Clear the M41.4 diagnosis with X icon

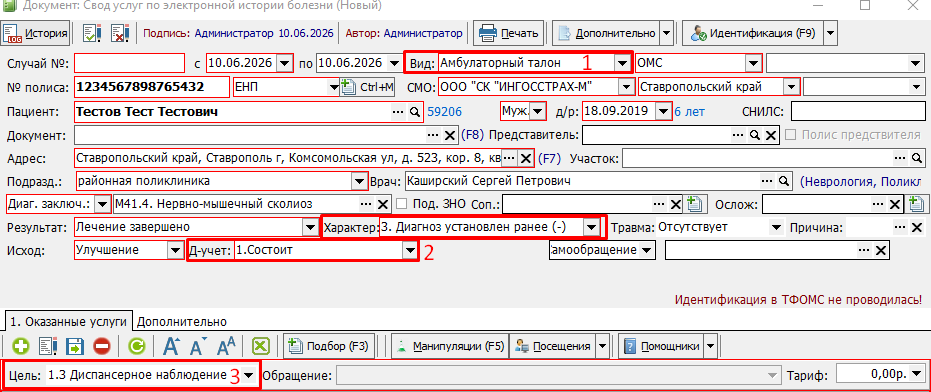[x=383, y=205]
